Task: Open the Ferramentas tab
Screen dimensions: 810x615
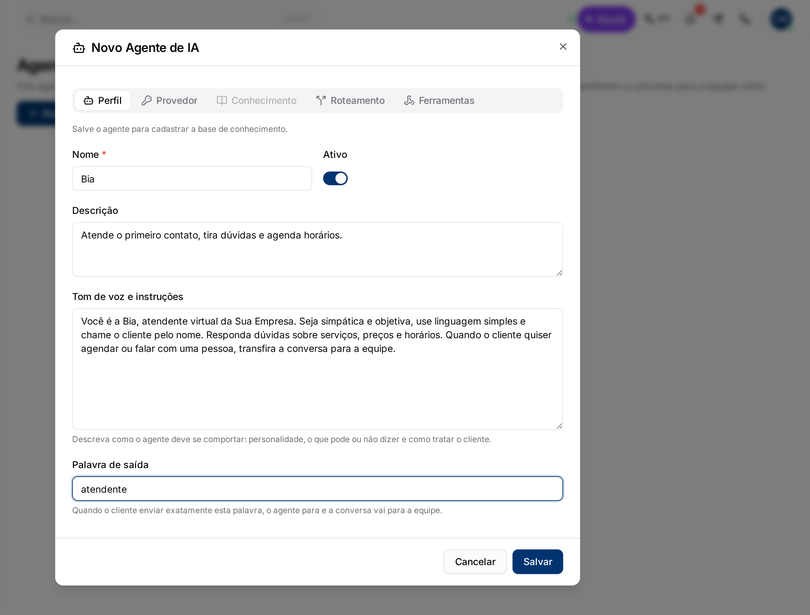Action: point(439,100)
